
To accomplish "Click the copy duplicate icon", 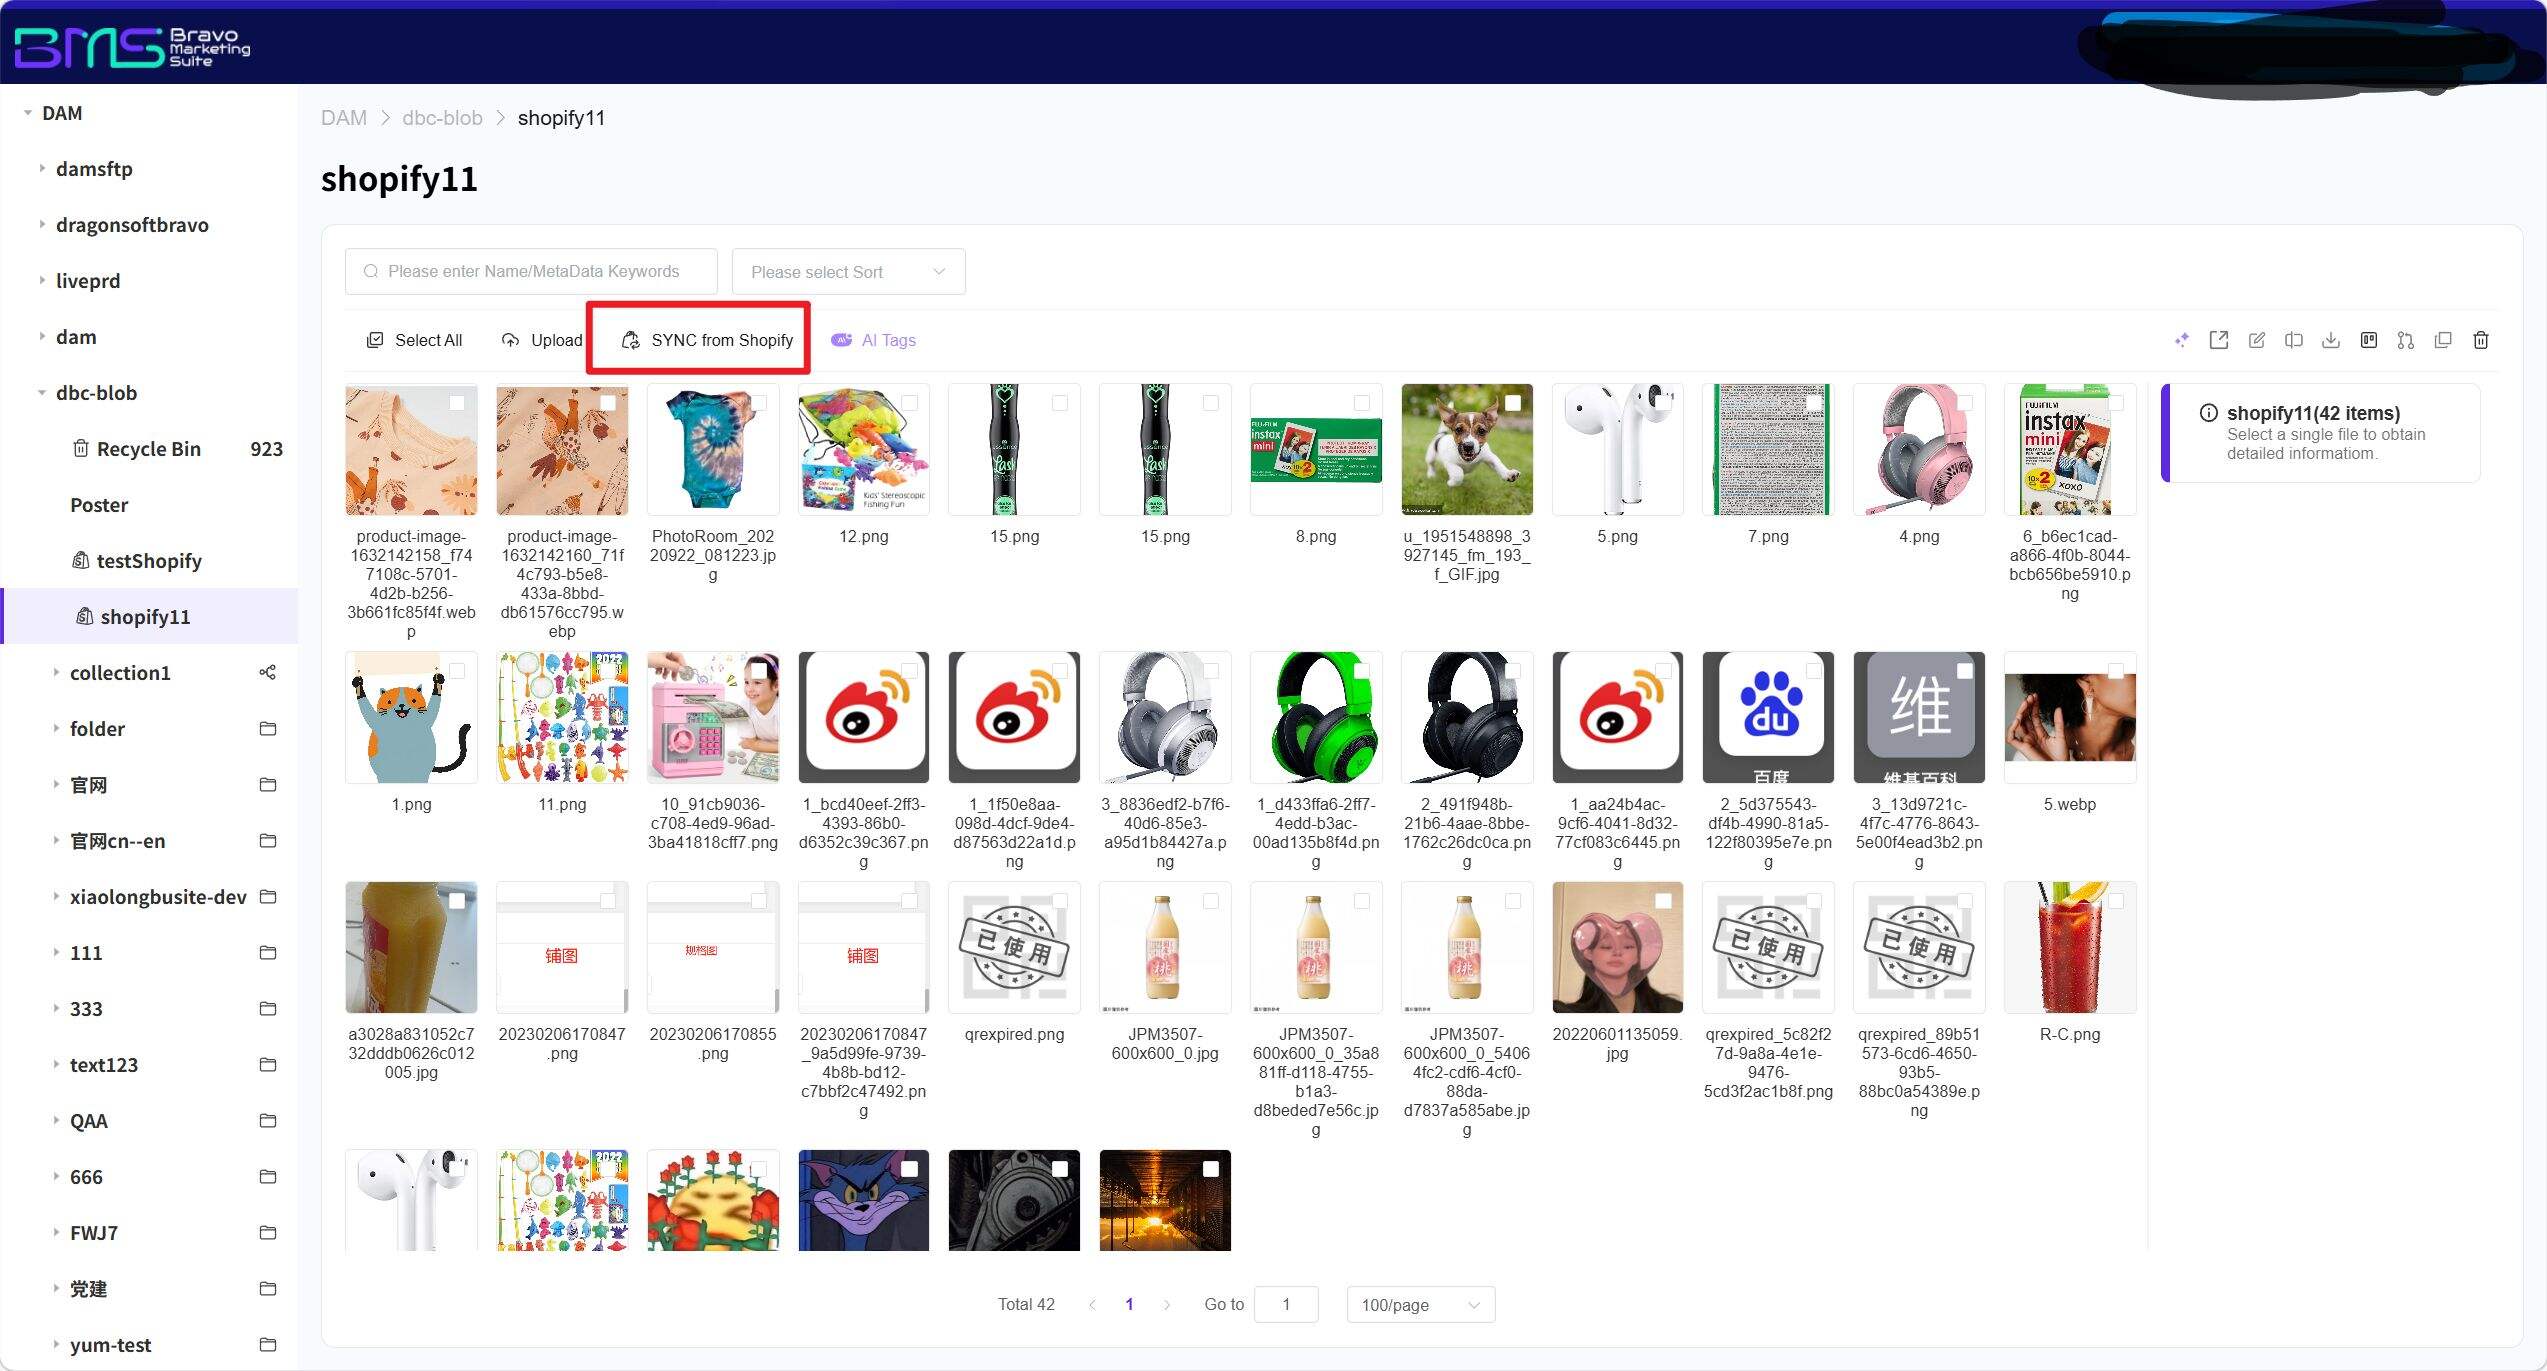I will point(2442,340).
